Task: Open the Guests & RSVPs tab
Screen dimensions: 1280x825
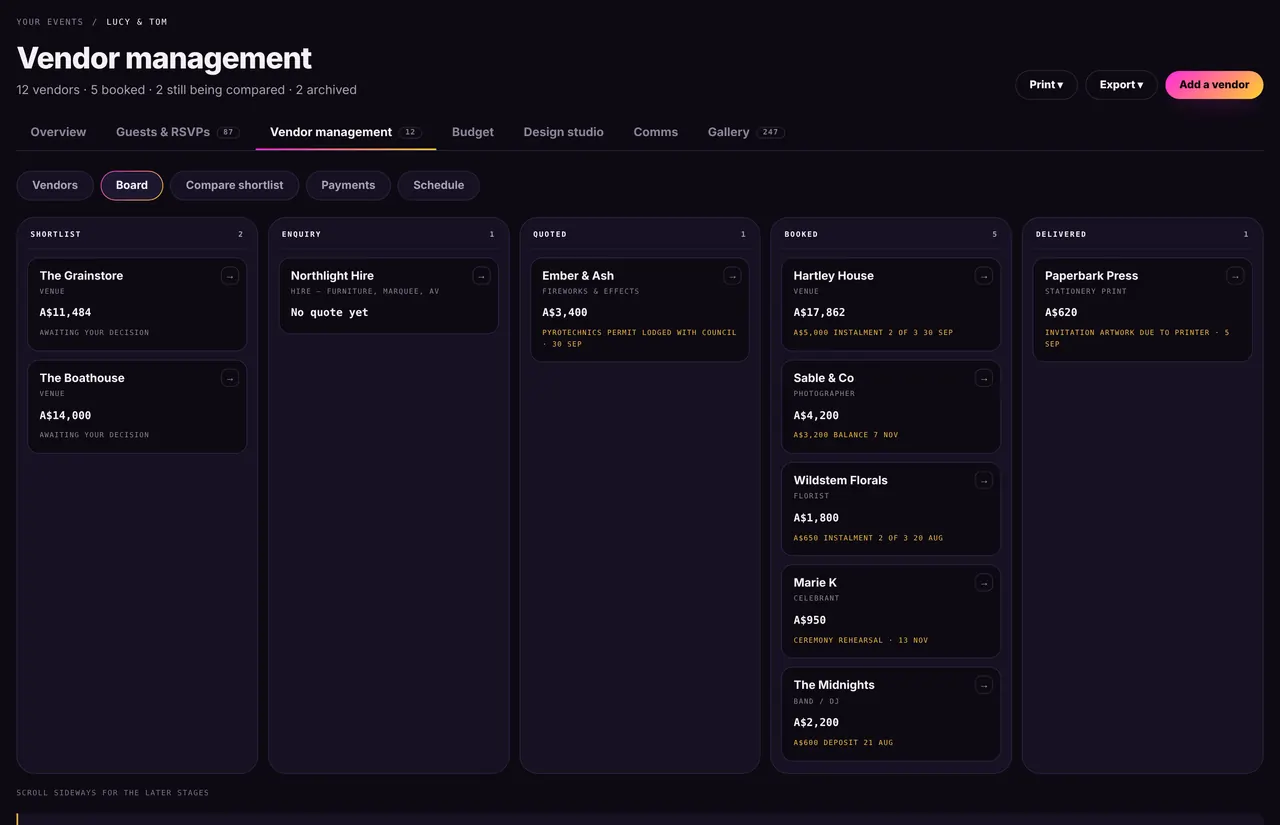Action: coord(177,132)
